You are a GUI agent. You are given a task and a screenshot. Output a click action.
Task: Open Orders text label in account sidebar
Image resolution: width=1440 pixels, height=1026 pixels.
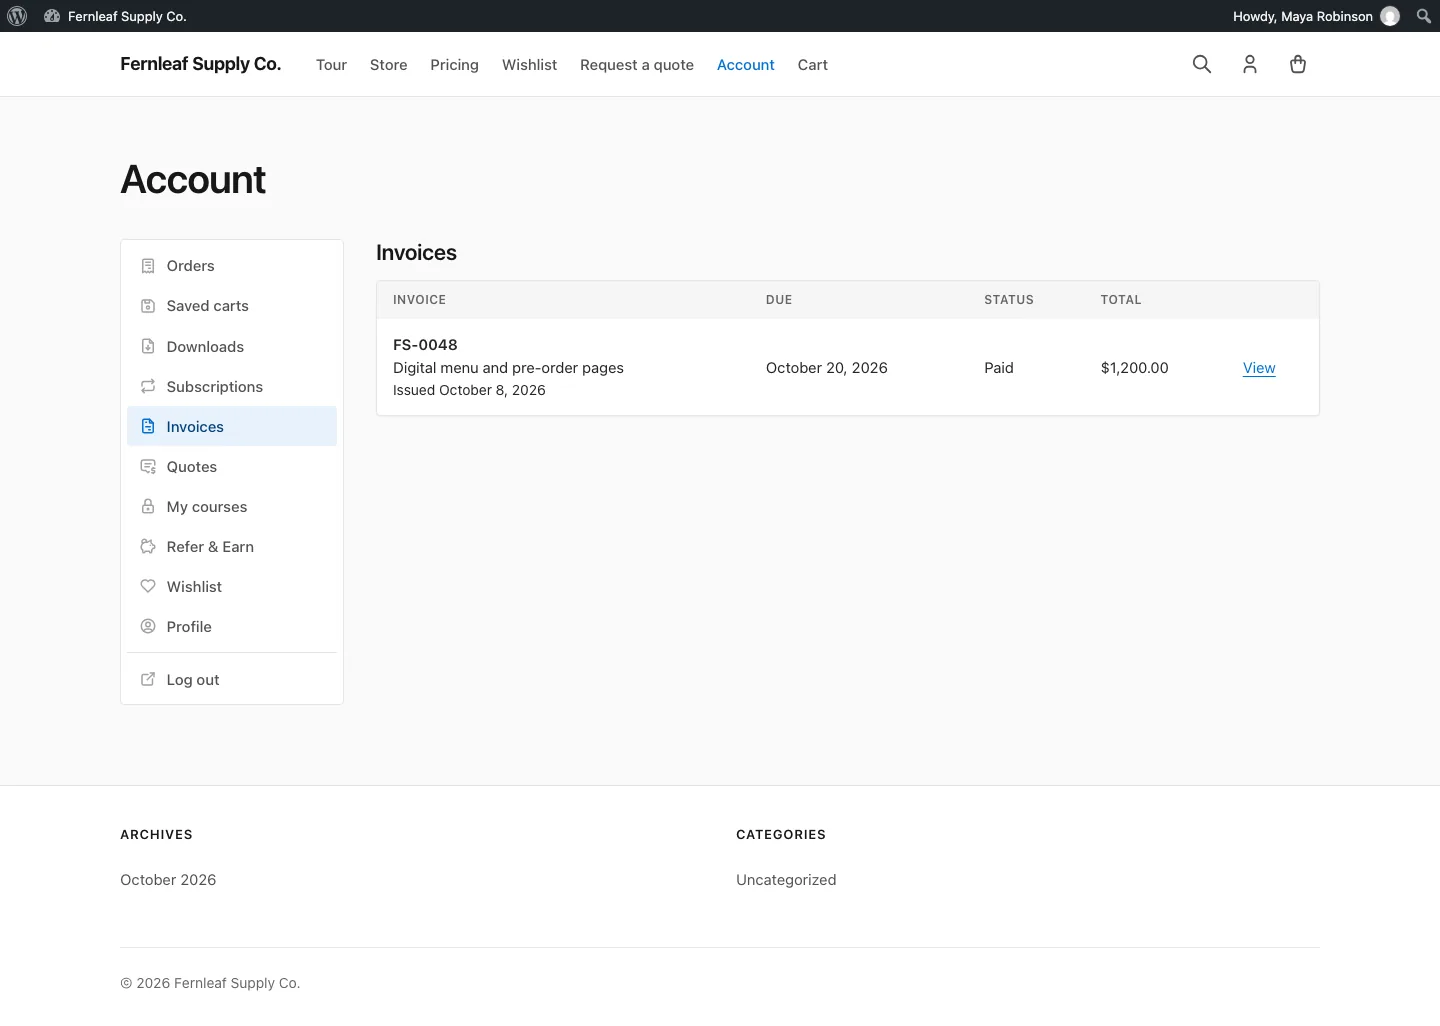point(191,266)
